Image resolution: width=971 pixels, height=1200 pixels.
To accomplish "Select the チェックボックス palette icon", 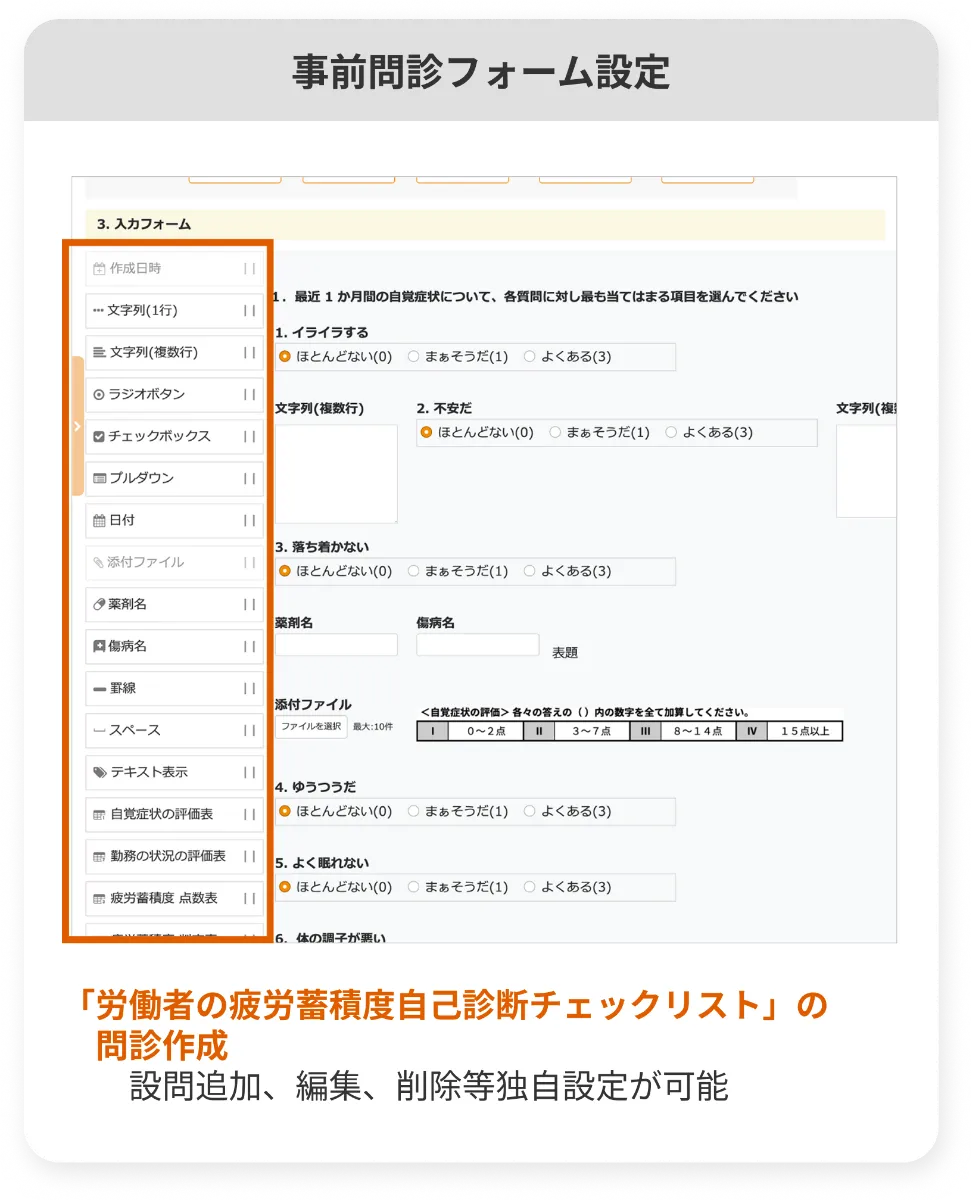I will click(99, 437).
